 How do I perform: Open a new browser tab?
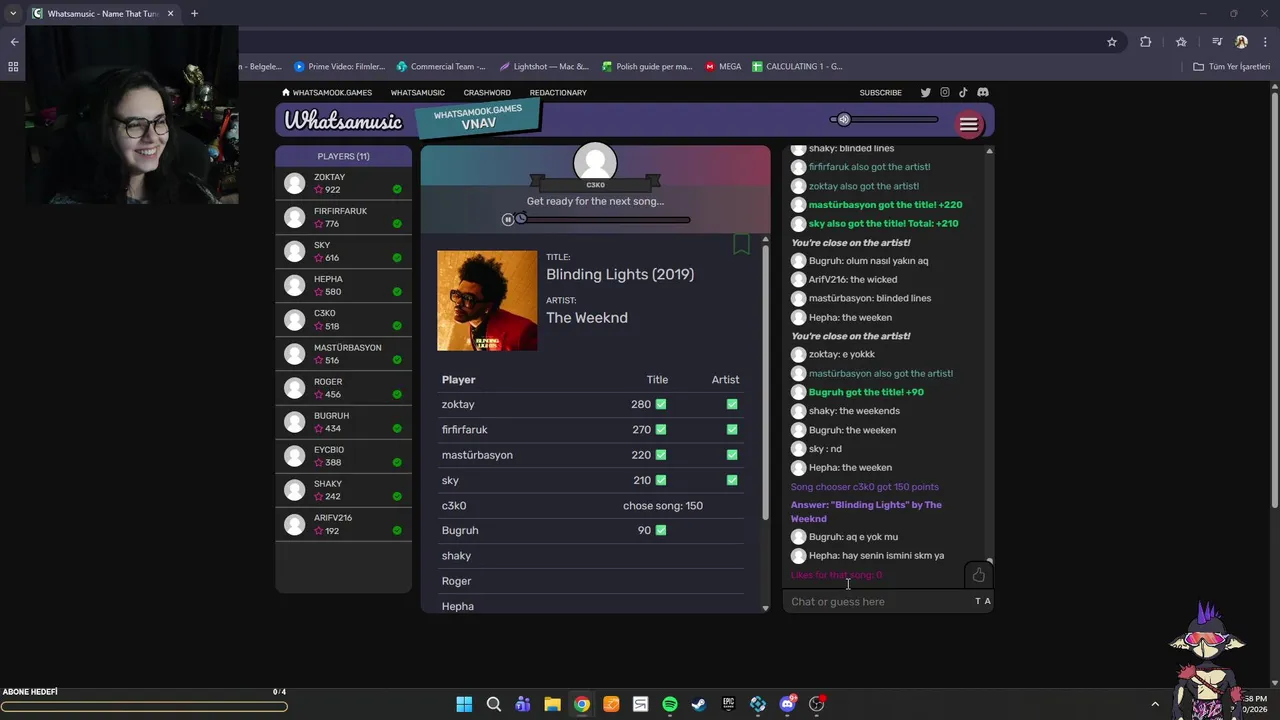click(x=194, y=13)
